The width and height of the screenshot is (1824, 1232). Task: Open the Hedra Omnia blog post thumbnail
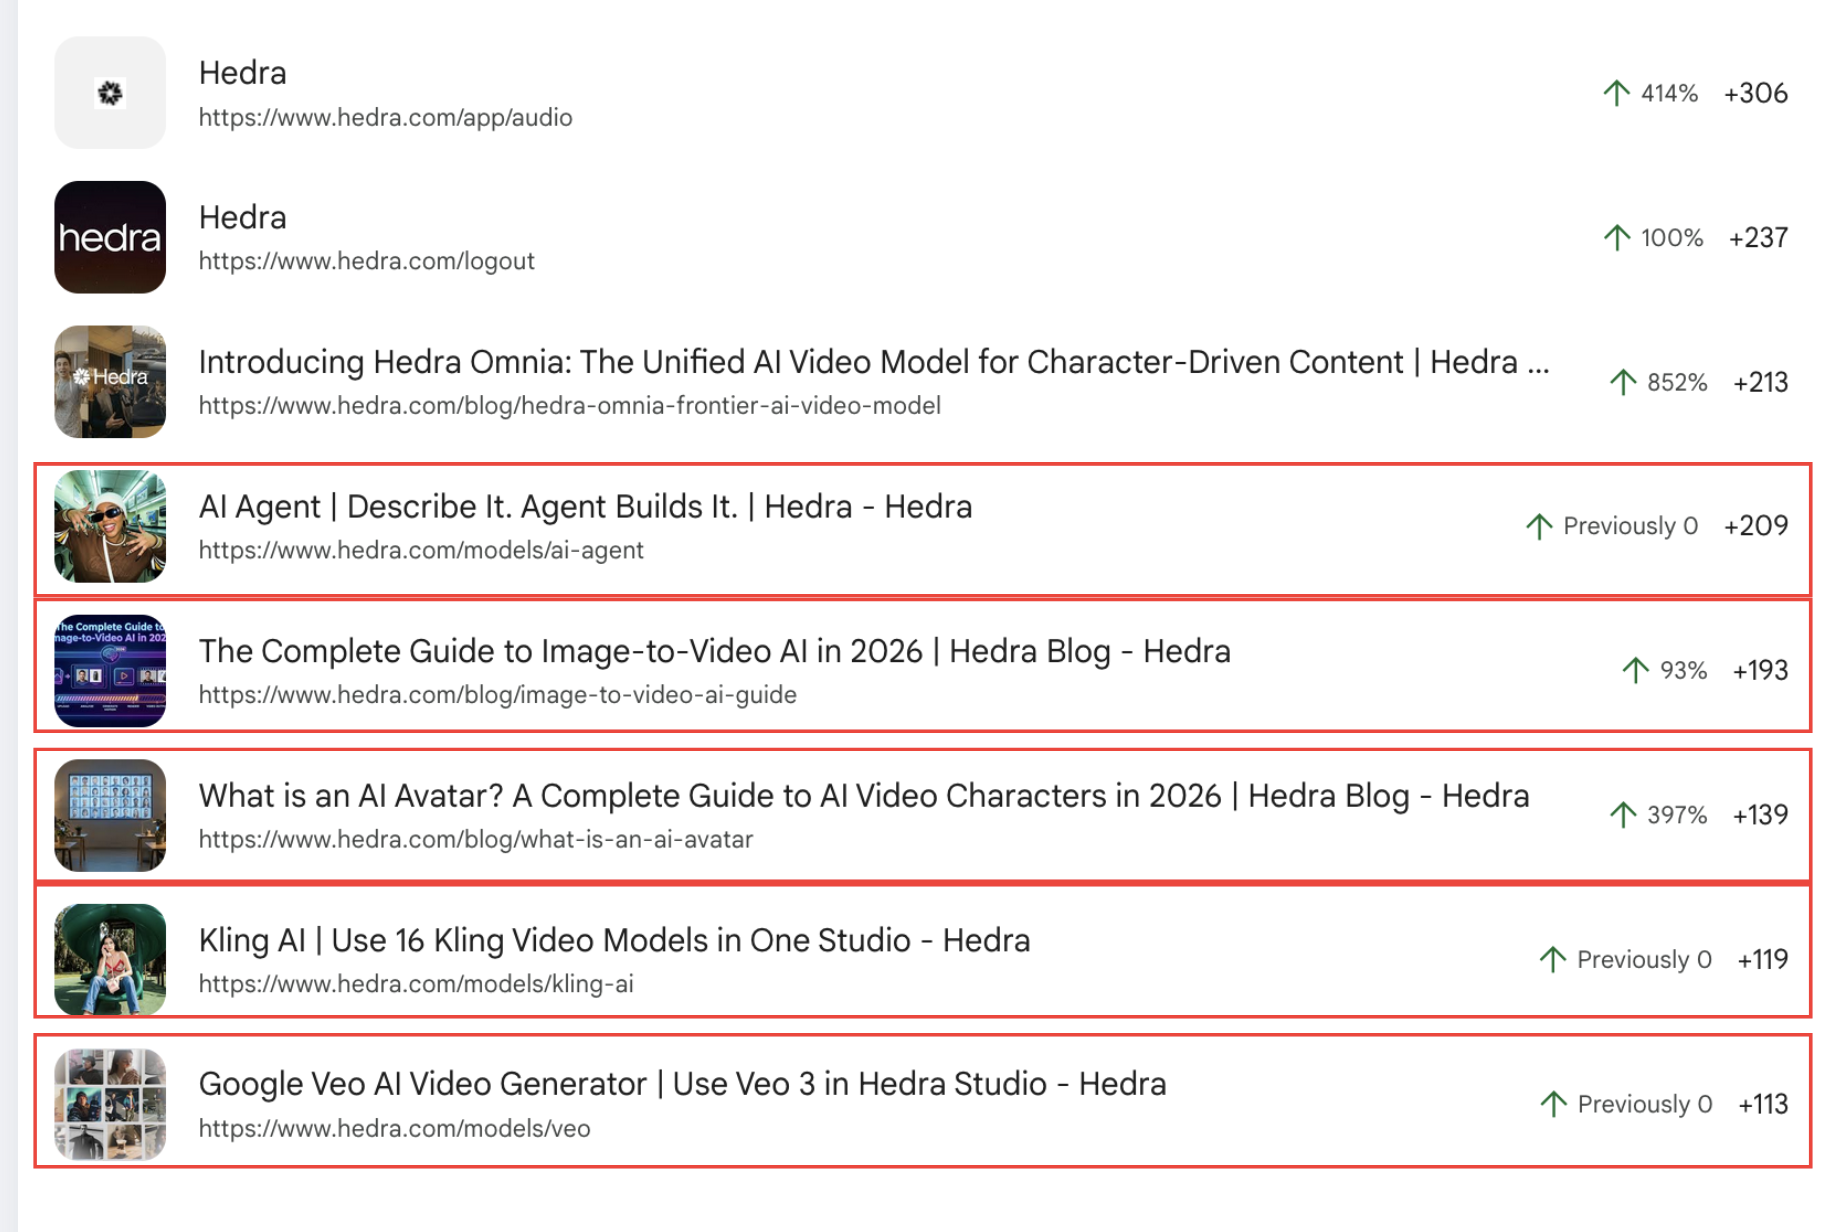pos(110,382)
